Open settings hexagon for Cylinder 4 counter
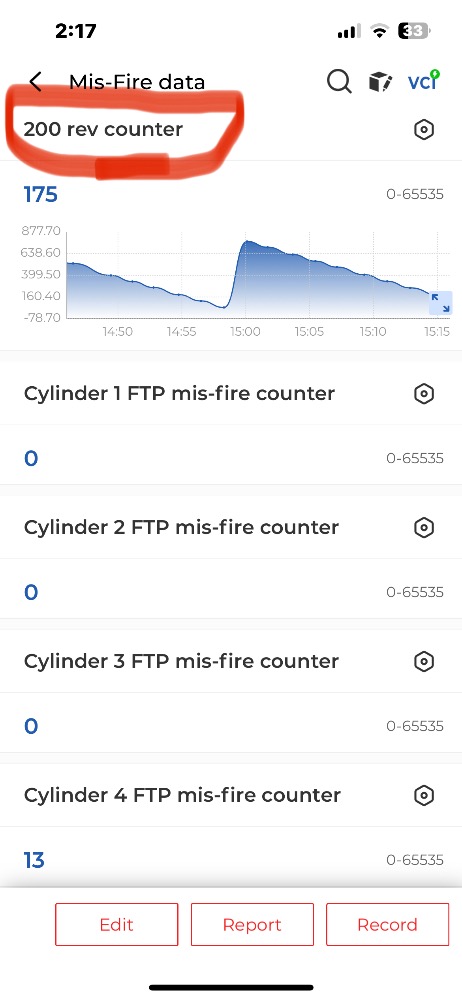The image size is (462, 1000). (x=424, y=795)
